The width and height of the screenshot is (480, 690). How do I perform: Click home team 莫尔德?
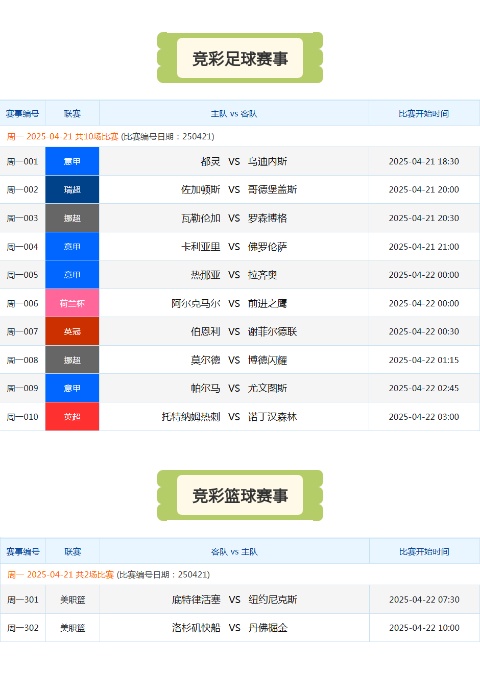(205, 360)
